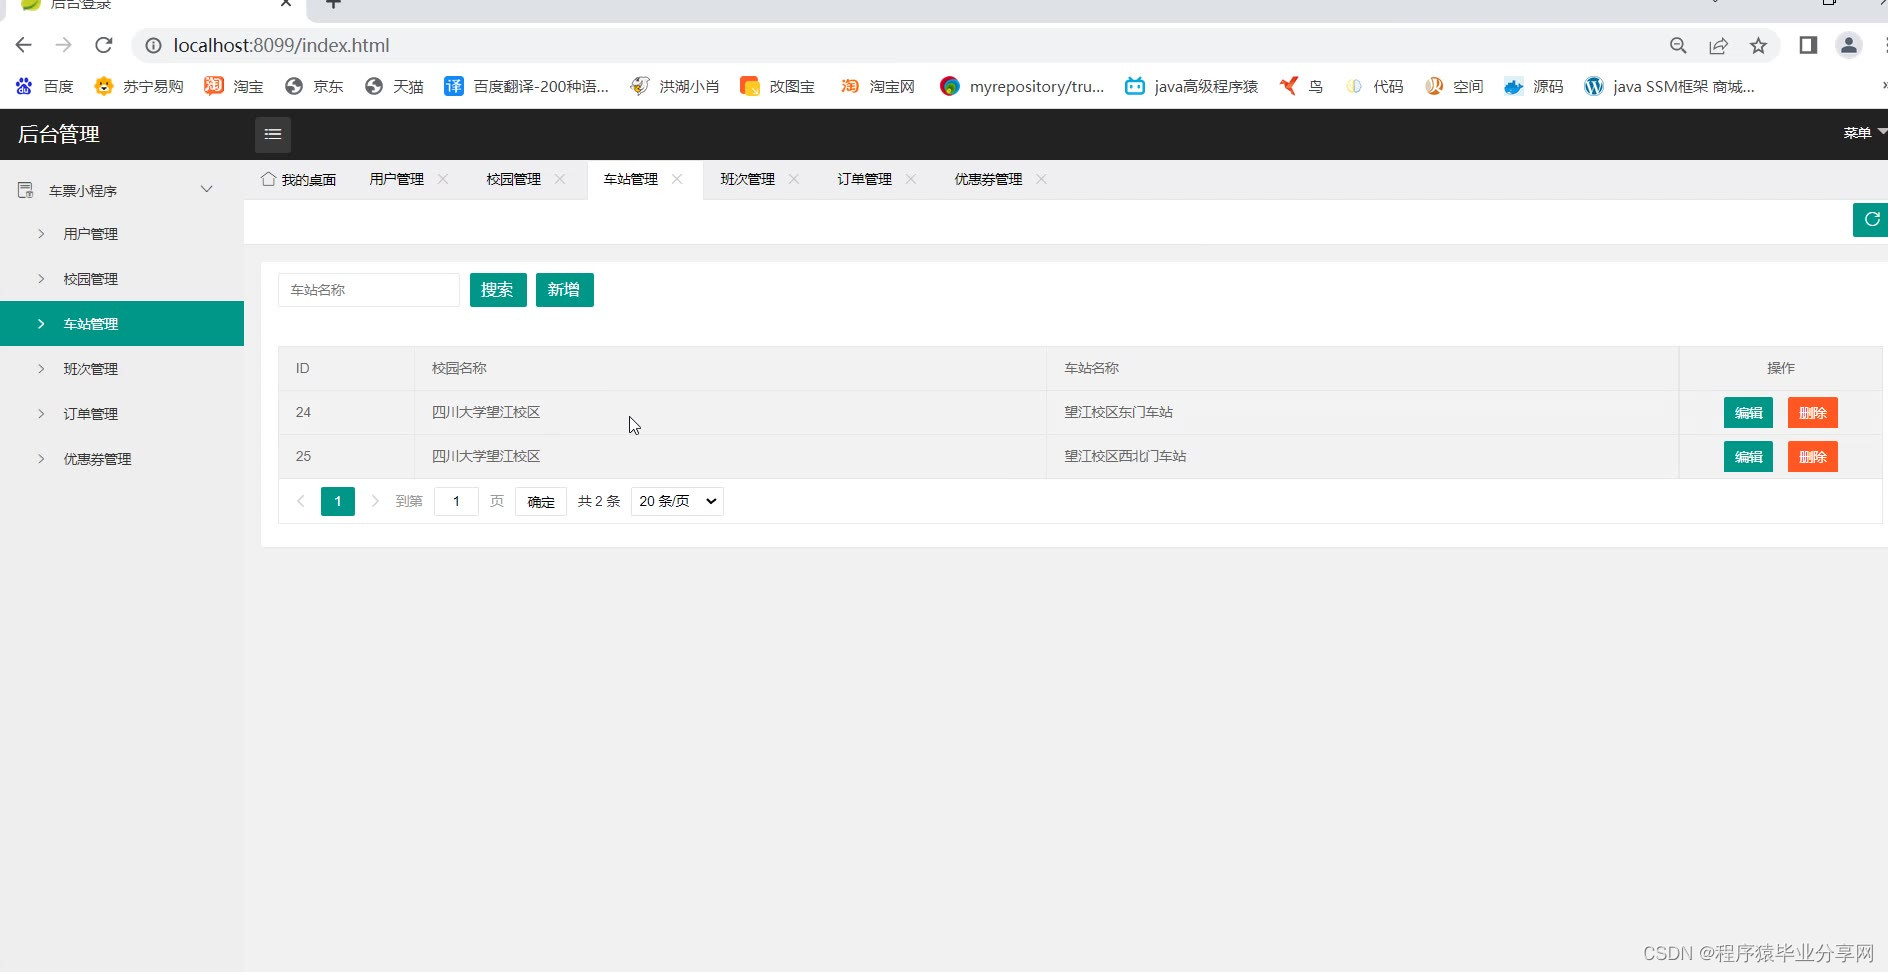1888x972 pixels.
Task: Focus the 车站名称 search input
Action: [369, 290]
